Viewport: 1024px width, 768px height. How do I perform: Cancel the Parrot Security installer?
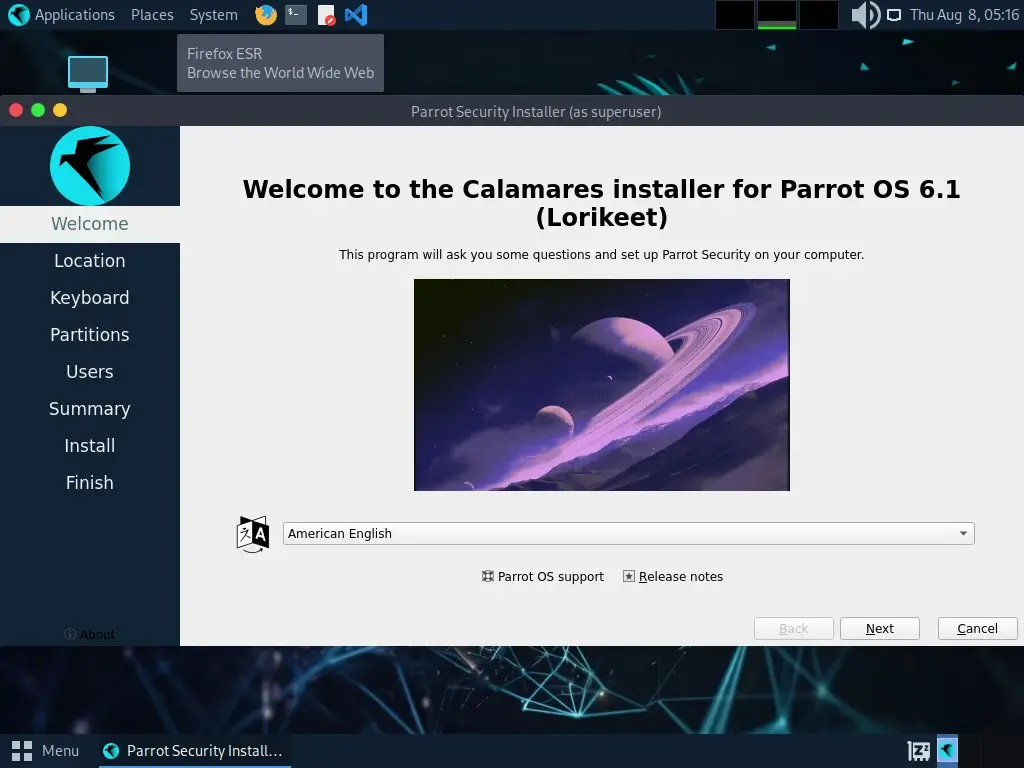pos(977,629)
